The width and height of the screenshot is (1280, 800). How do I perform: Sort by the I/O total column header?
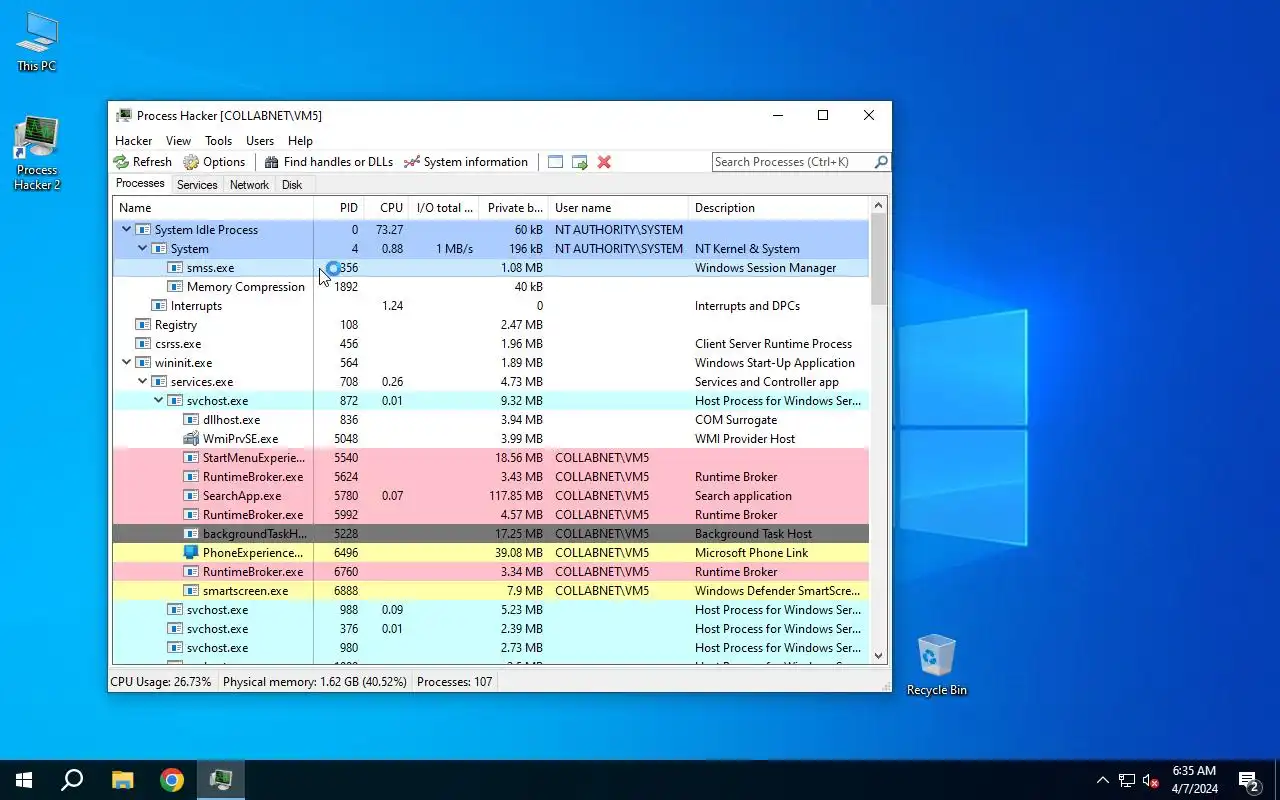(x=445, y=208)
